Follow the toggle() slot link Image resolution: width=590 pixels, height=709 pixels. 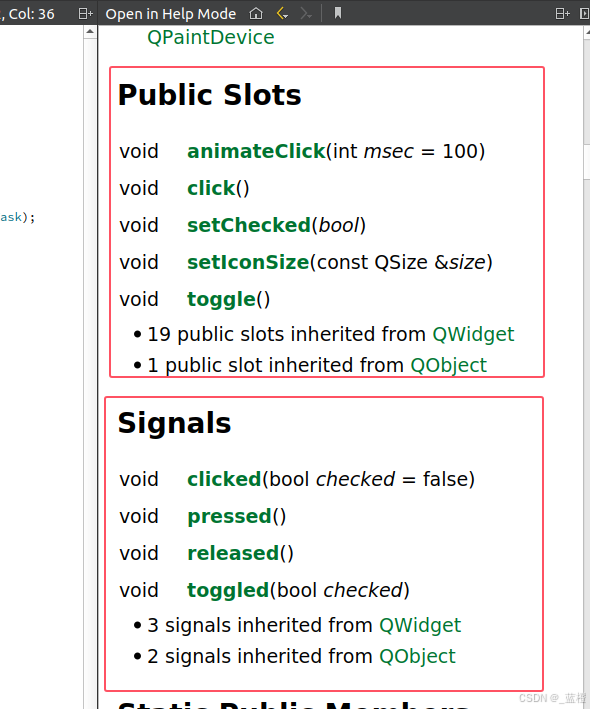tap(222, 299)
